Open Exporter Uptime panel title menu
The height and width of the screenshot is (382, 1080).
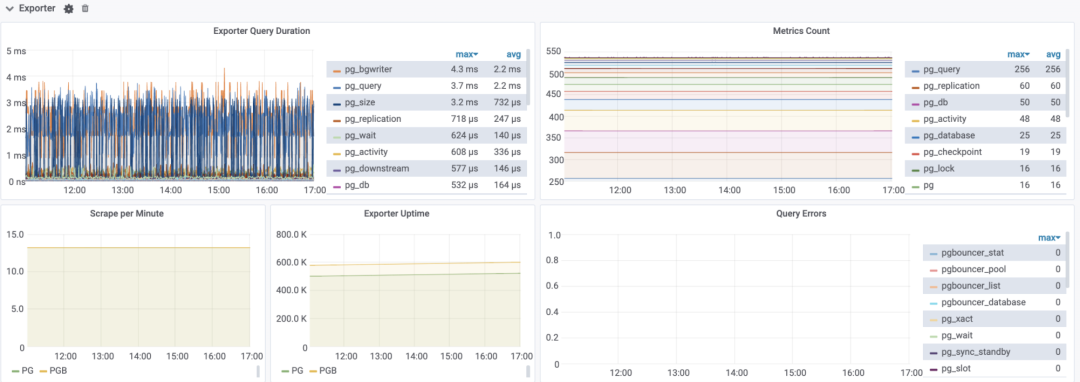coord(397,213)
